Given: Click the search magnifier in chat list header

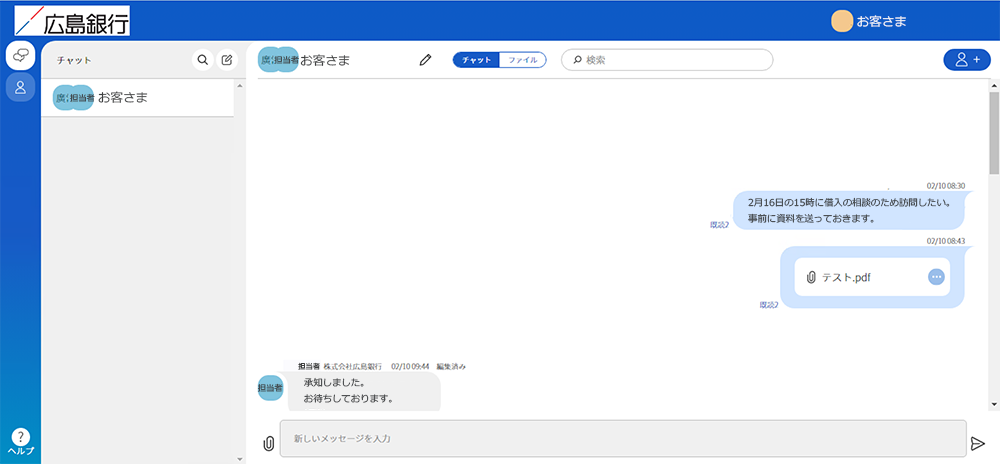Looking at the screenshot, I should coord(203,60).
